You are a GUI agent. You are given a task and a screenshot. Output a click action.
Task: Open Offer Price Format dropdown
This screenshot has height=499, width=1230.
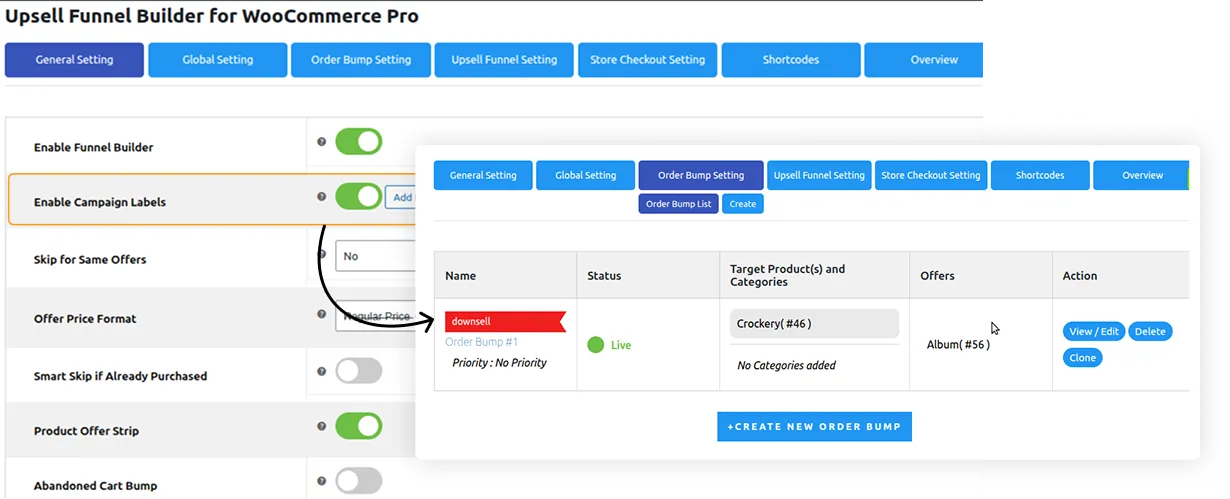coord(375,316)
